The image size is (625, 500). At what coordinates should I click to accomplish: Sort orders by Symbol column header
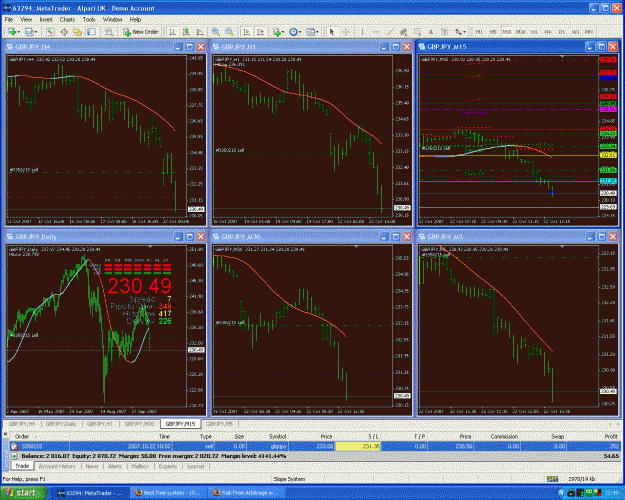pyautogui.click(x=277, y=437)
